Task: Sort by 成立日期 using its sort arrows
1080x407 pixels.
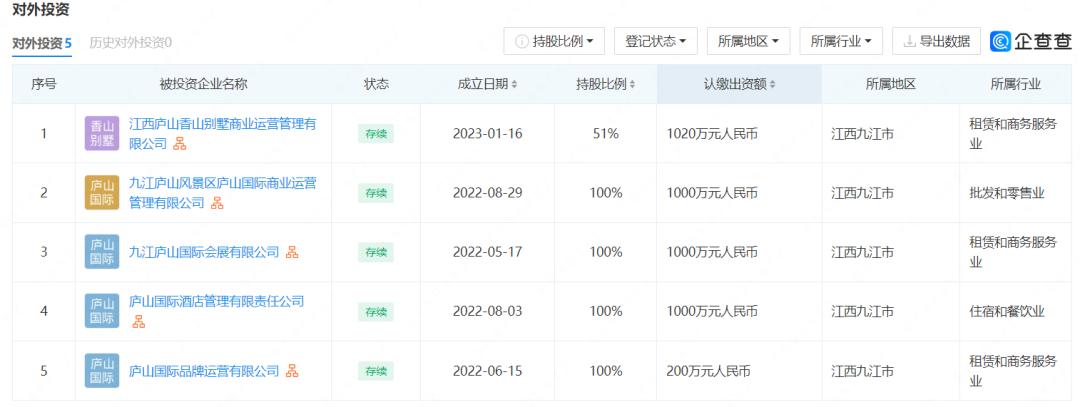Action: pyautogui.click(x=514, y=85)
